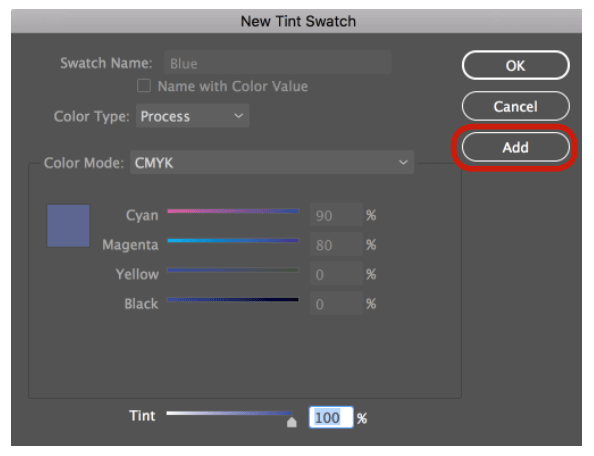Click the Cyan slider track
The width and height of the screenshot is (594, 456).
(233, 211)
